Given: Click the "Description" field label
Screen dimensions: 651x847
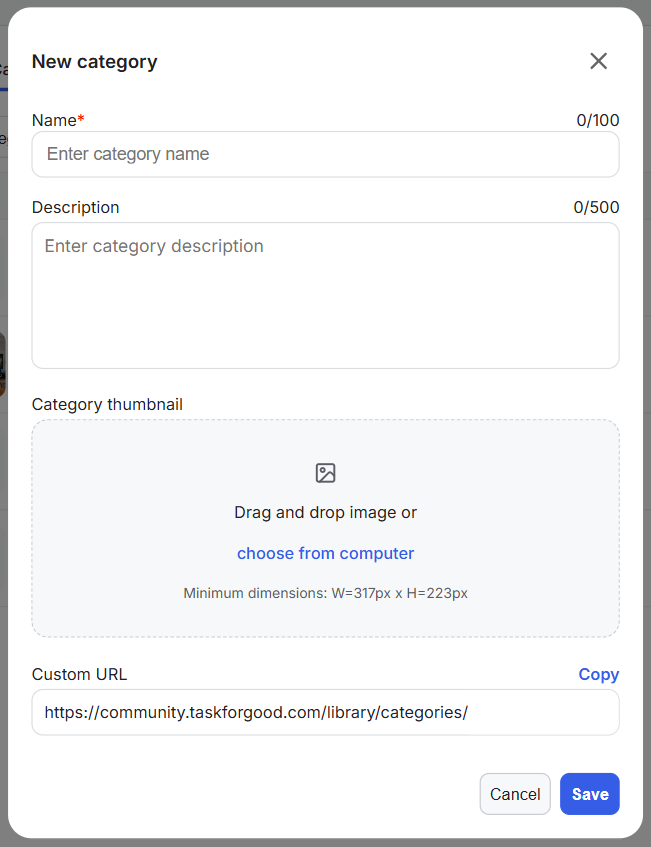Looking at the screenshot, I should 75,207.
